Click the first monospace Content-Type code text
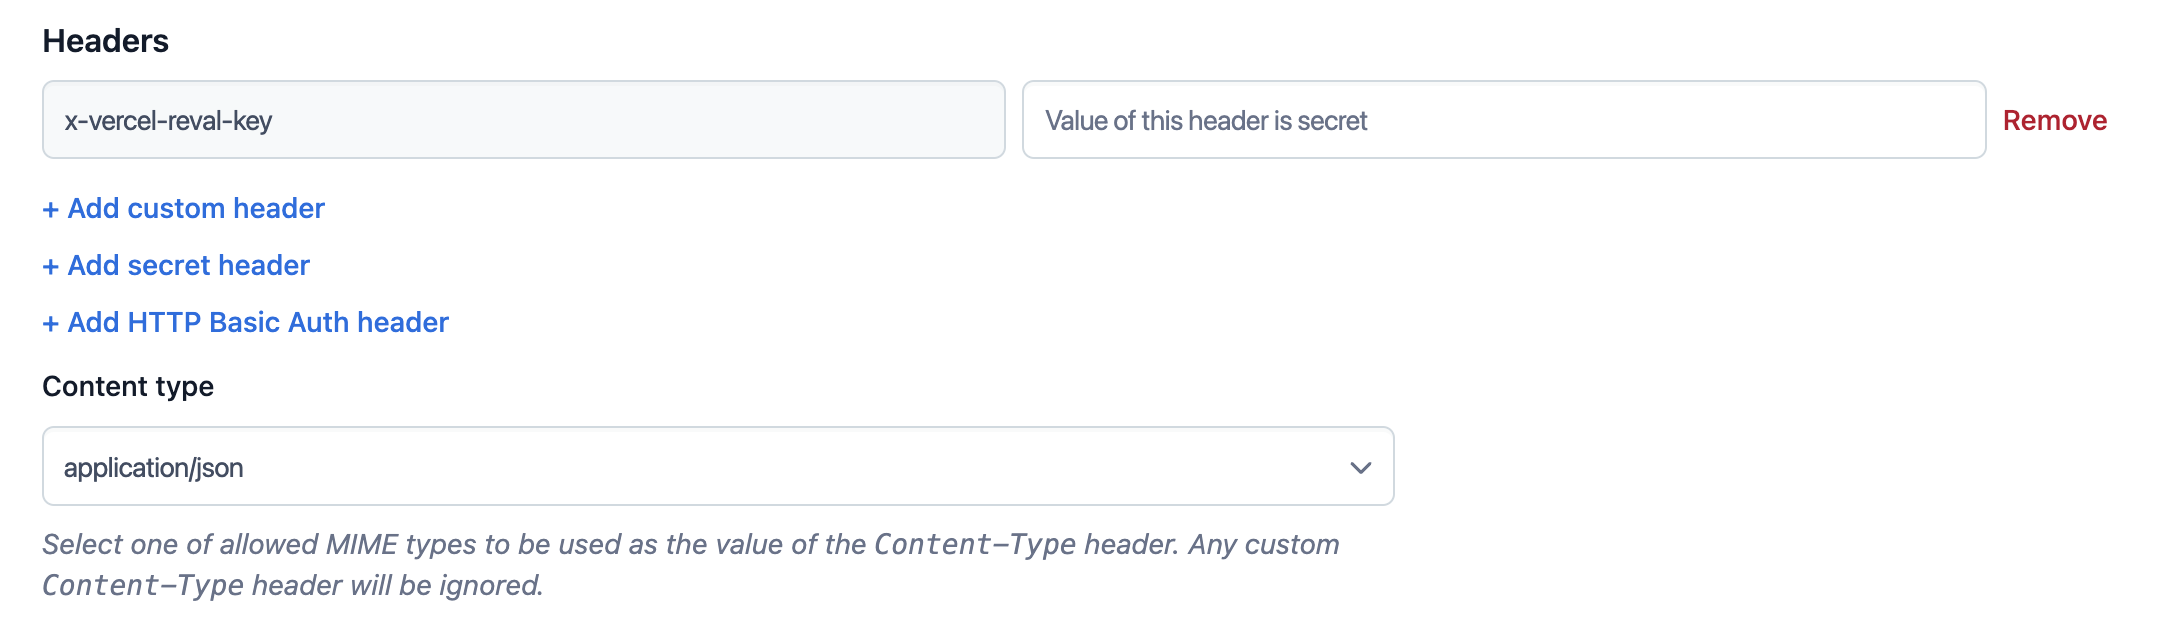The image size is (2158, 634). (x=975, y=544)
